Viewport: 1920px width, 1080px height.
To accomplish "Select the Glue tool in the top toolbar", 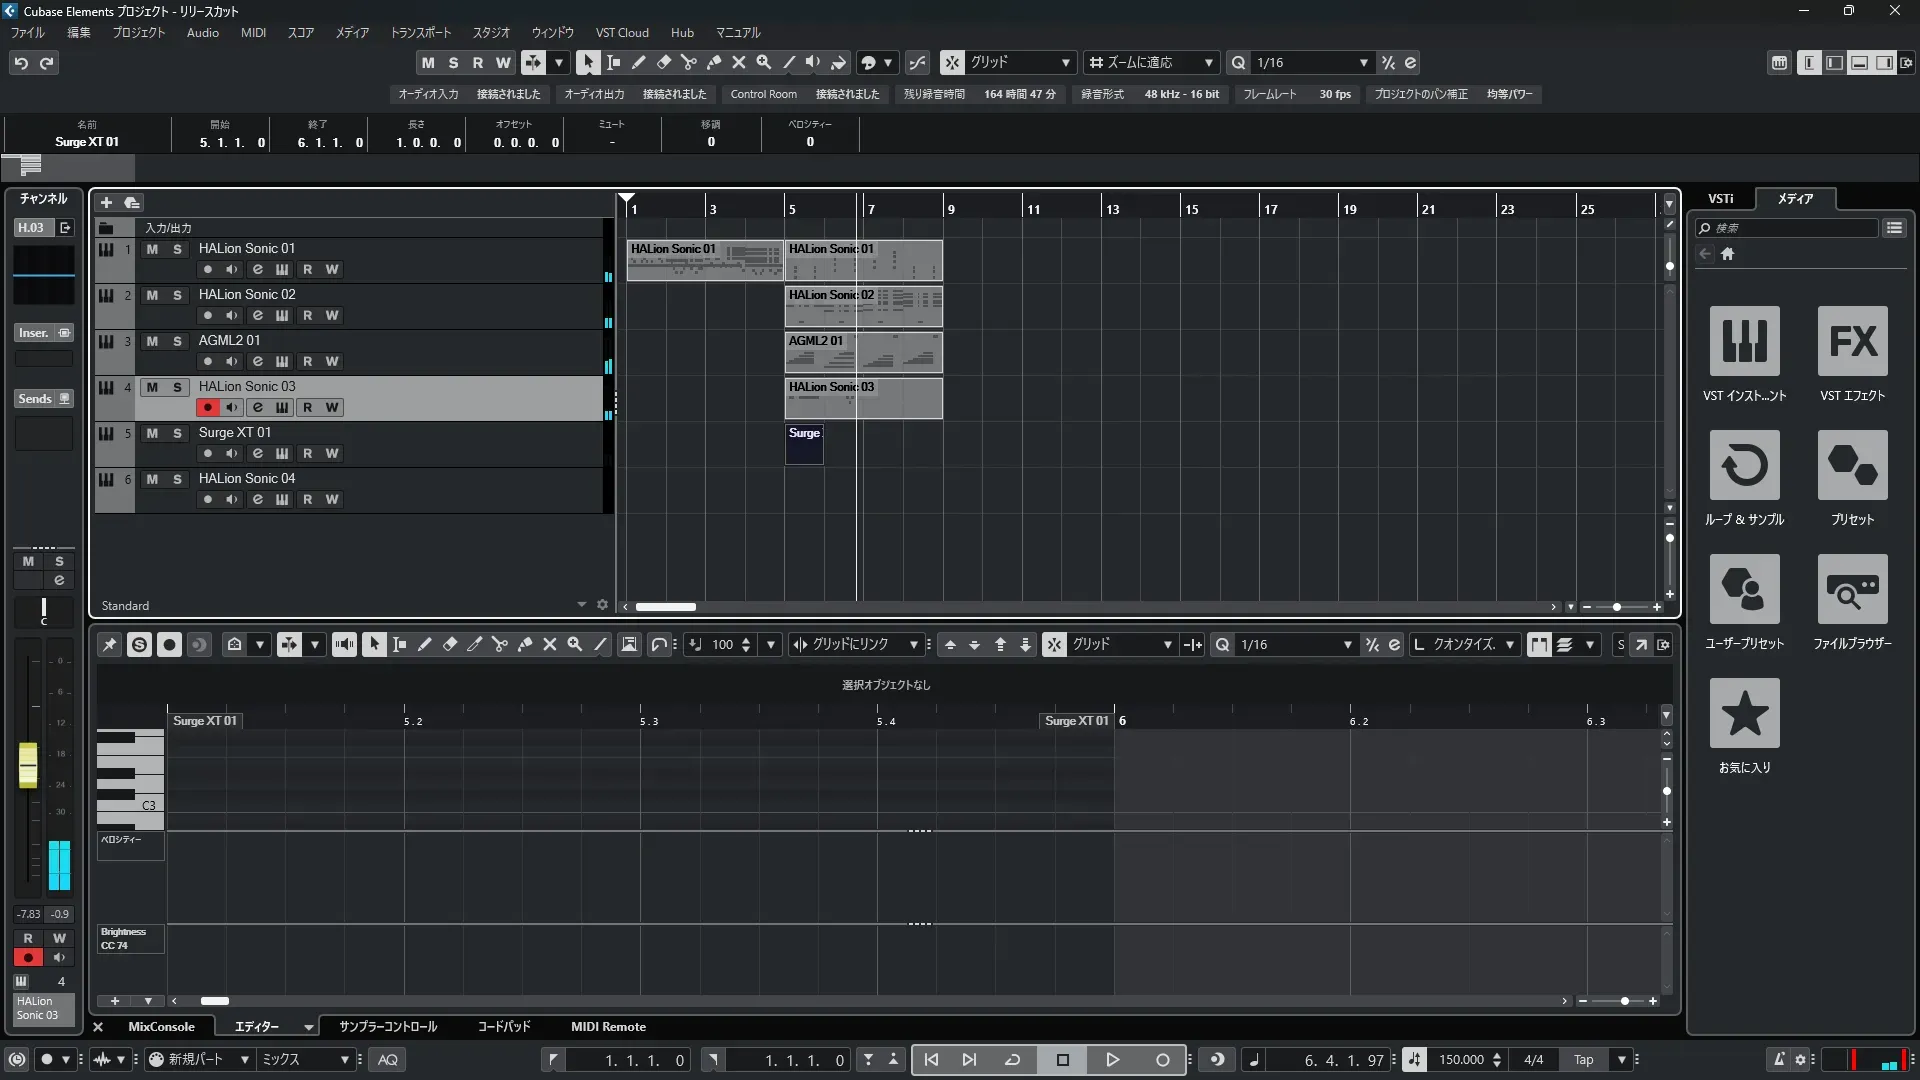I will [x=714, y=62].
